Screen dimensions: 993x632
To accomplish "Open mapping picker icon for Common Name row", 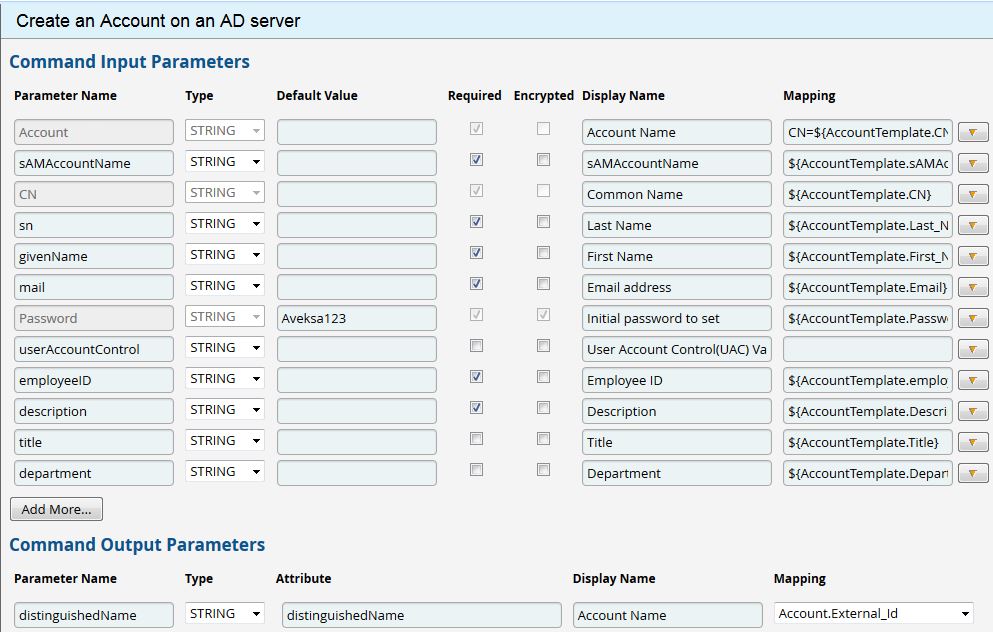I will pyautogui.click(x=972, y=195).
